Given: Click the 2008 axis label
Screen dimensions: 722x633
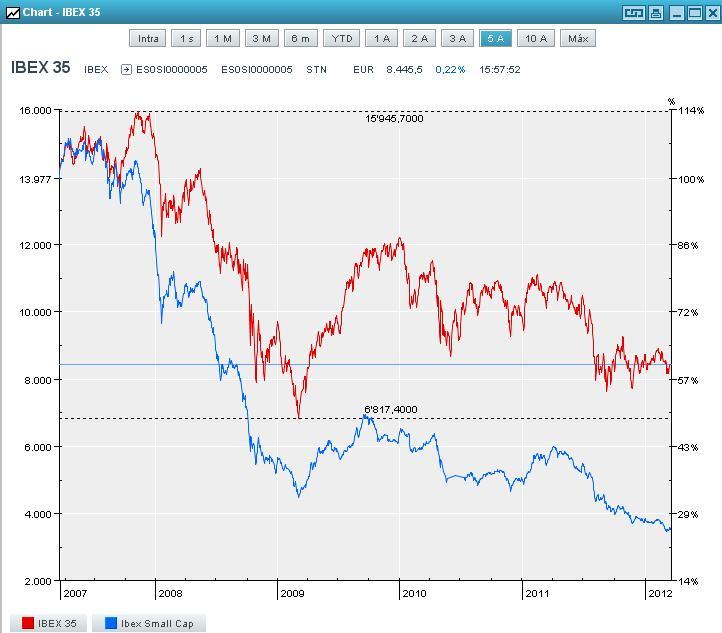Looking at the screenshot, I should 170,593.
